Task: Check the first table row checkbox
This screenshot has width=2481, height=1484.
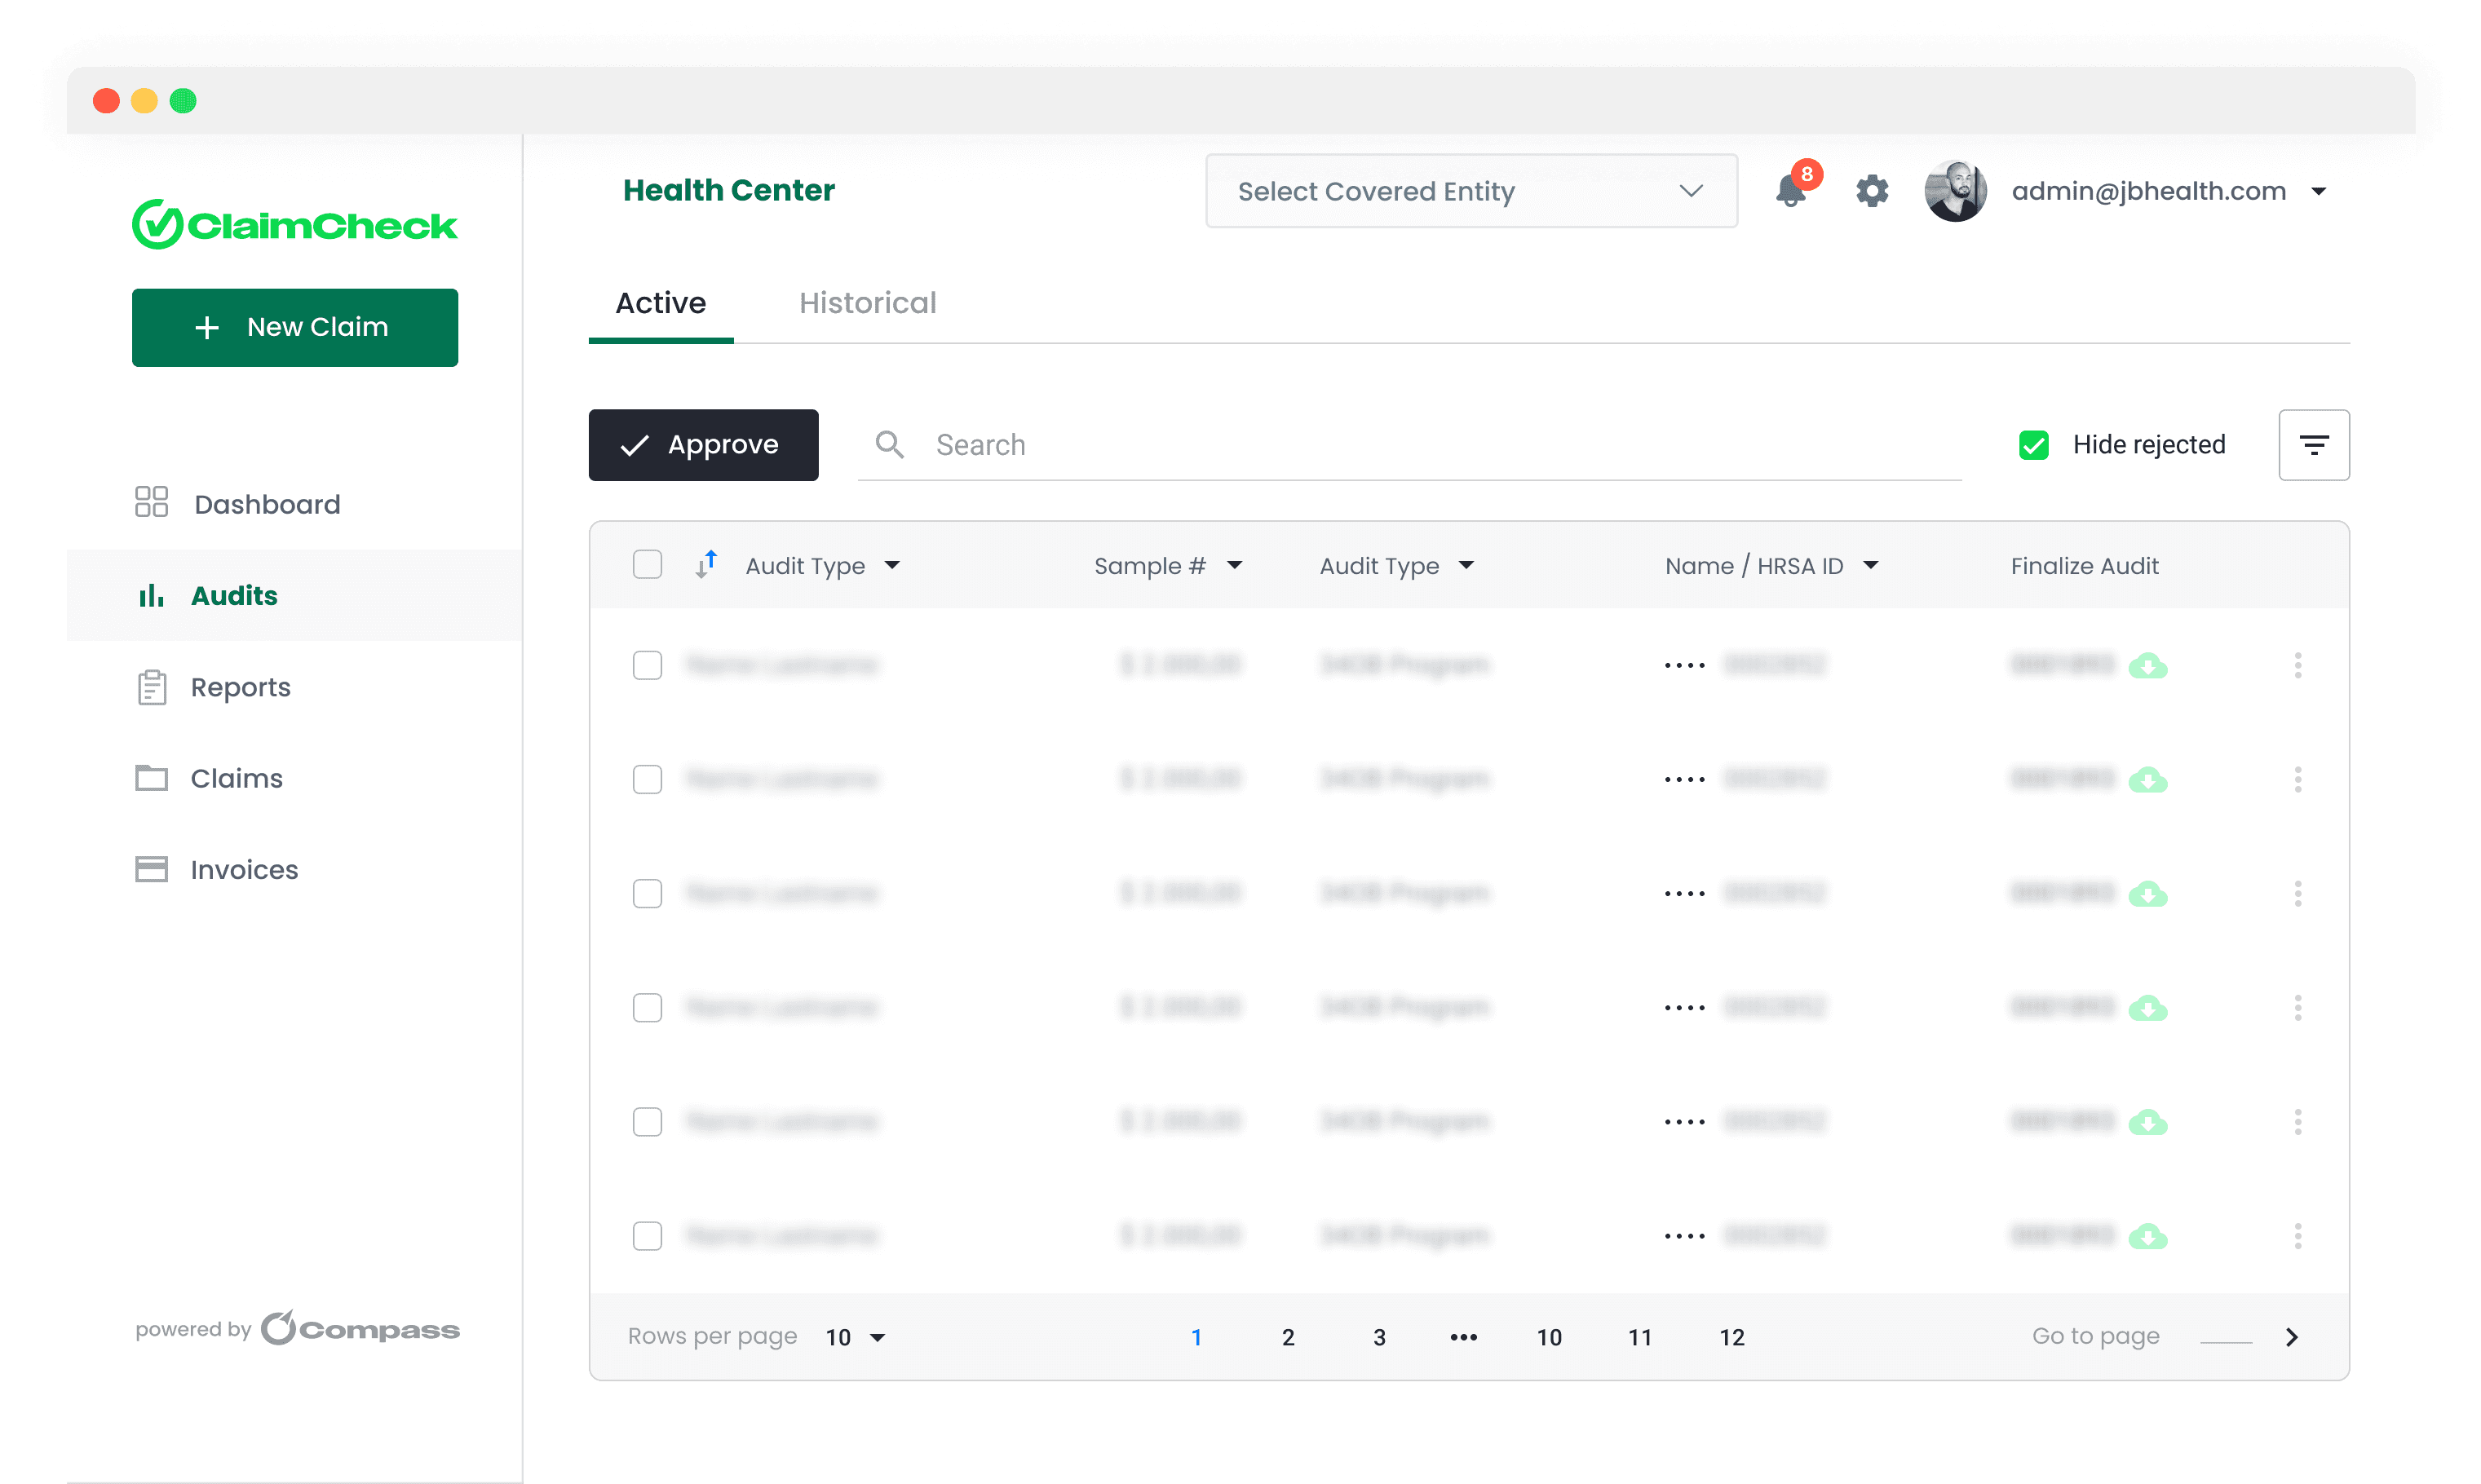Action: tap(647, 666)
